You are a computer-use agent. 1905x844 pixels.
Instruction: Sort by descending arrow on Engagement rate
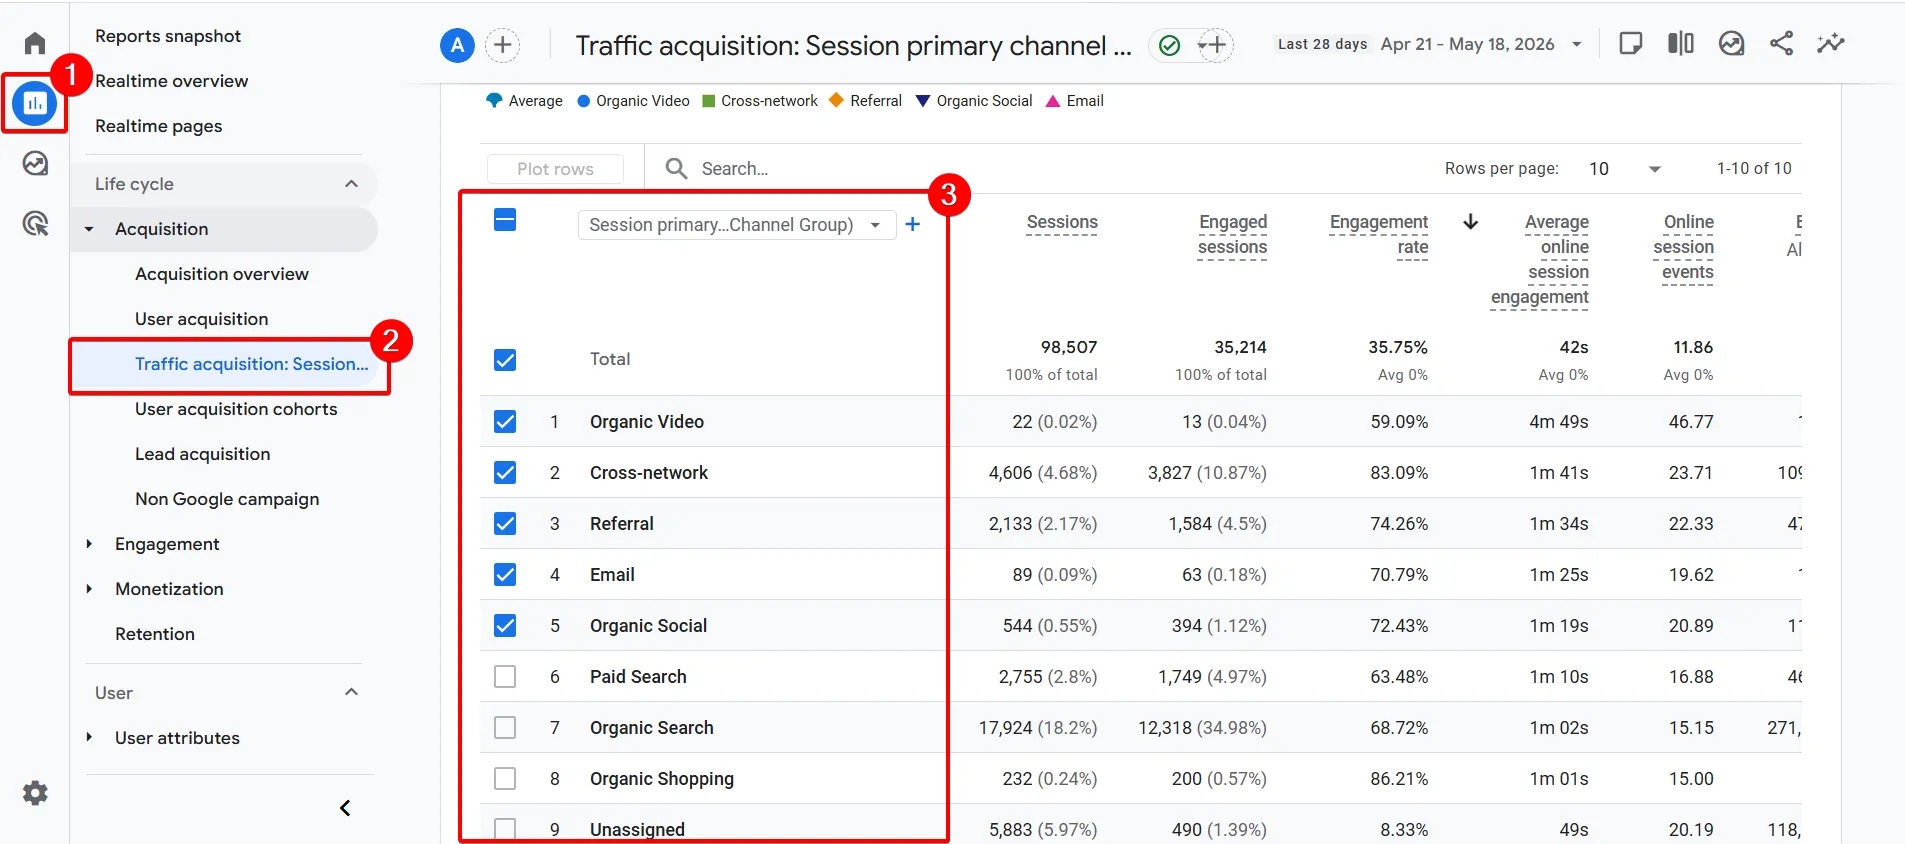pos(1470,222)
